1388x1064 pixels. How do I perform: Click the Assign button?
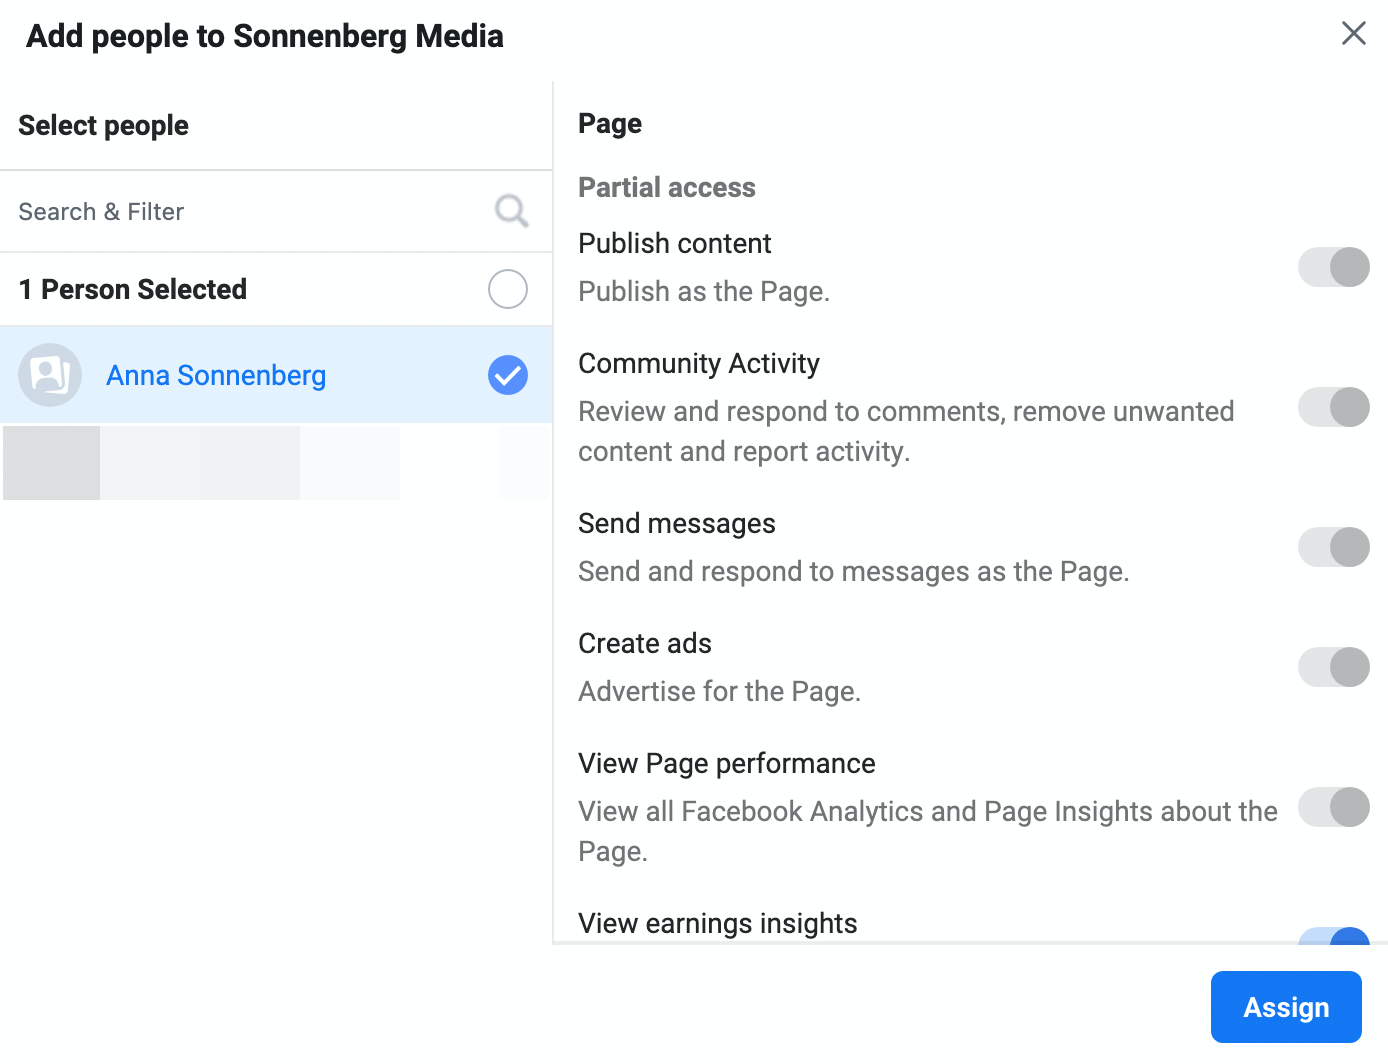[1286, 1007]
